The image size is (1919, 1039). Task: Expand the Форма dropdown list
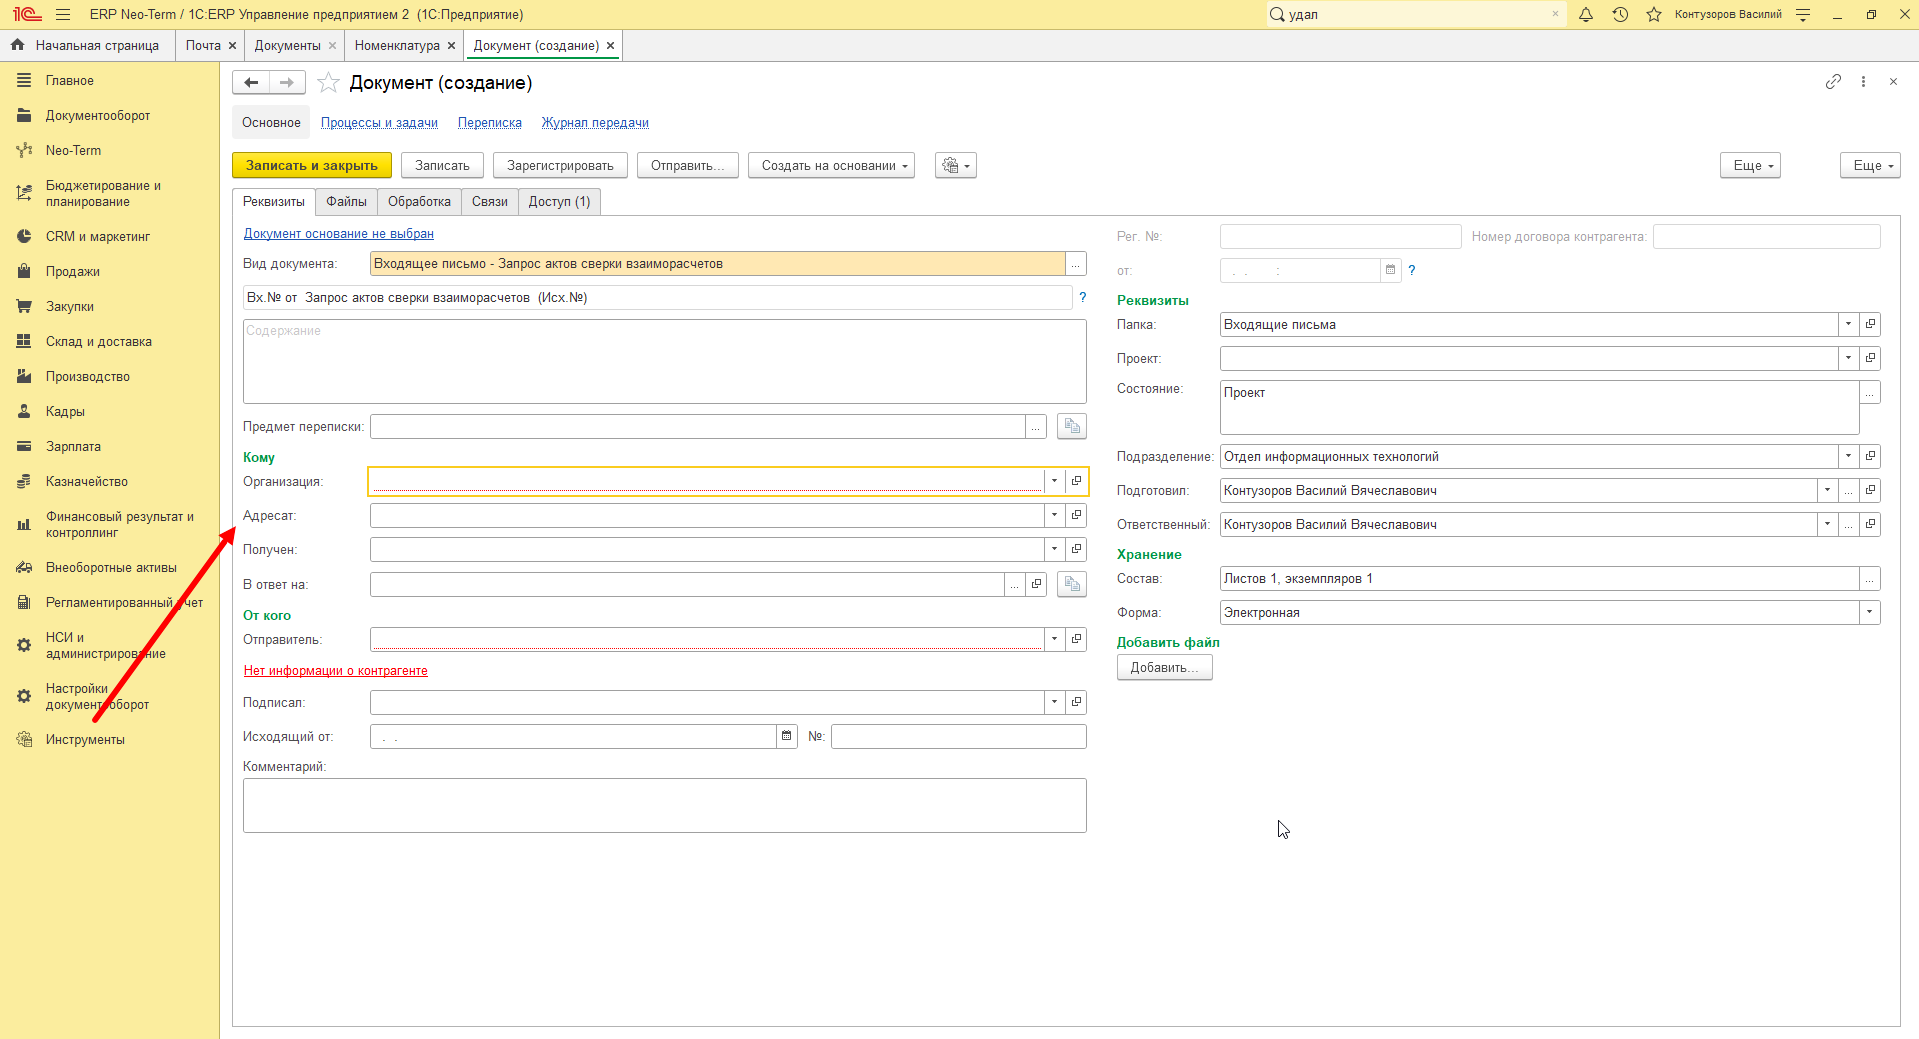(x=1870, y=612)
